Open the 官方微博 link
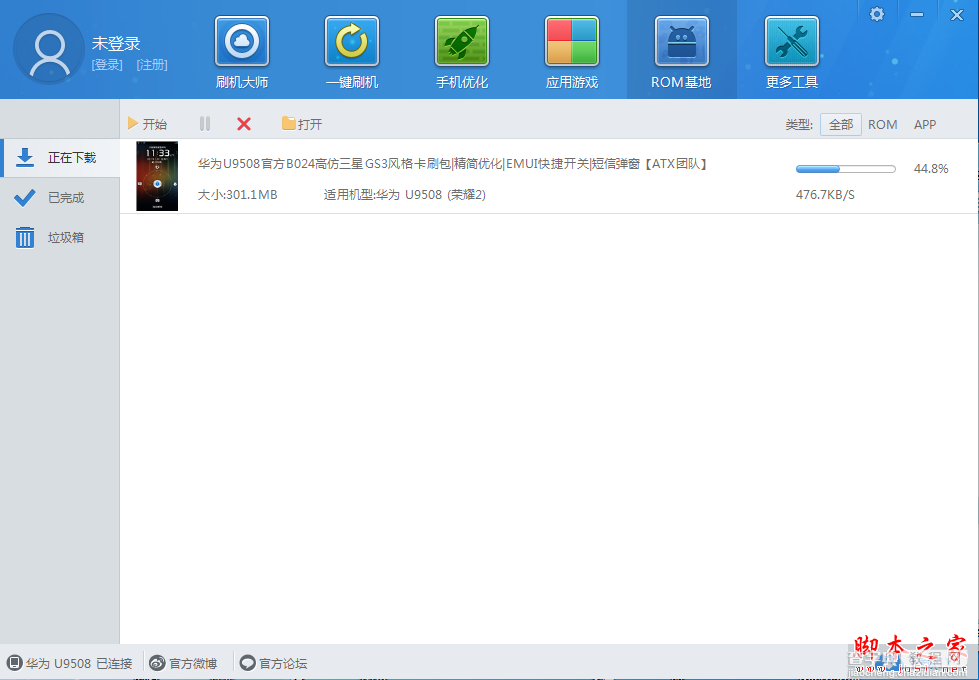979x680 pixels. tap(183, 663)
